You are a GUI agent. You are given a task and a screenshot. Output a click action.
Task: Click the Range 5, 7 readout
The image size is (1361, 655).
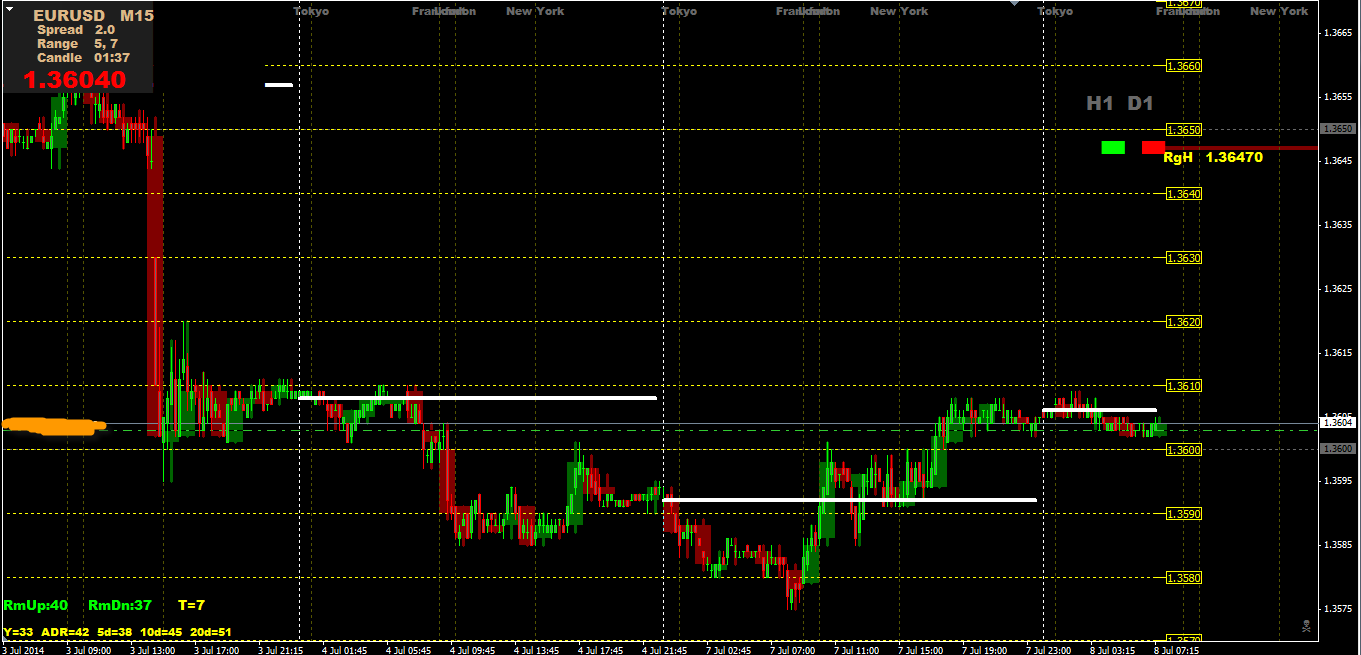tap(78, 44)
